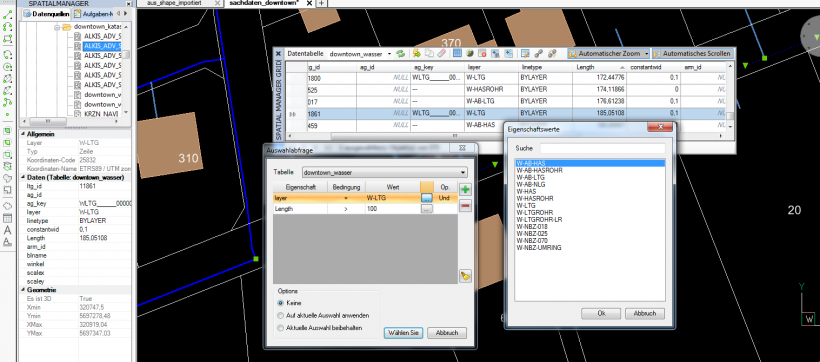820x362 pixels.
Task: Collapse the Geometrie properties section
Action: click(22, 290)
